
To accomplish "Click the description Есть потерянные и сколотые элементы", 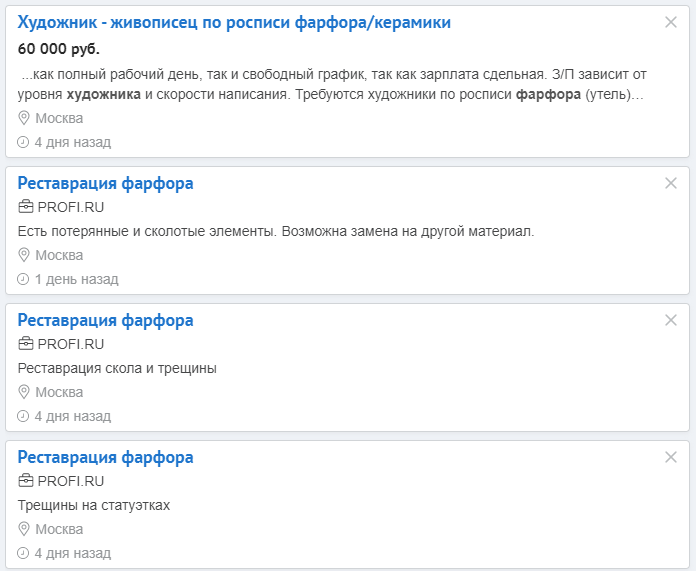I will (x=276, y=231).
